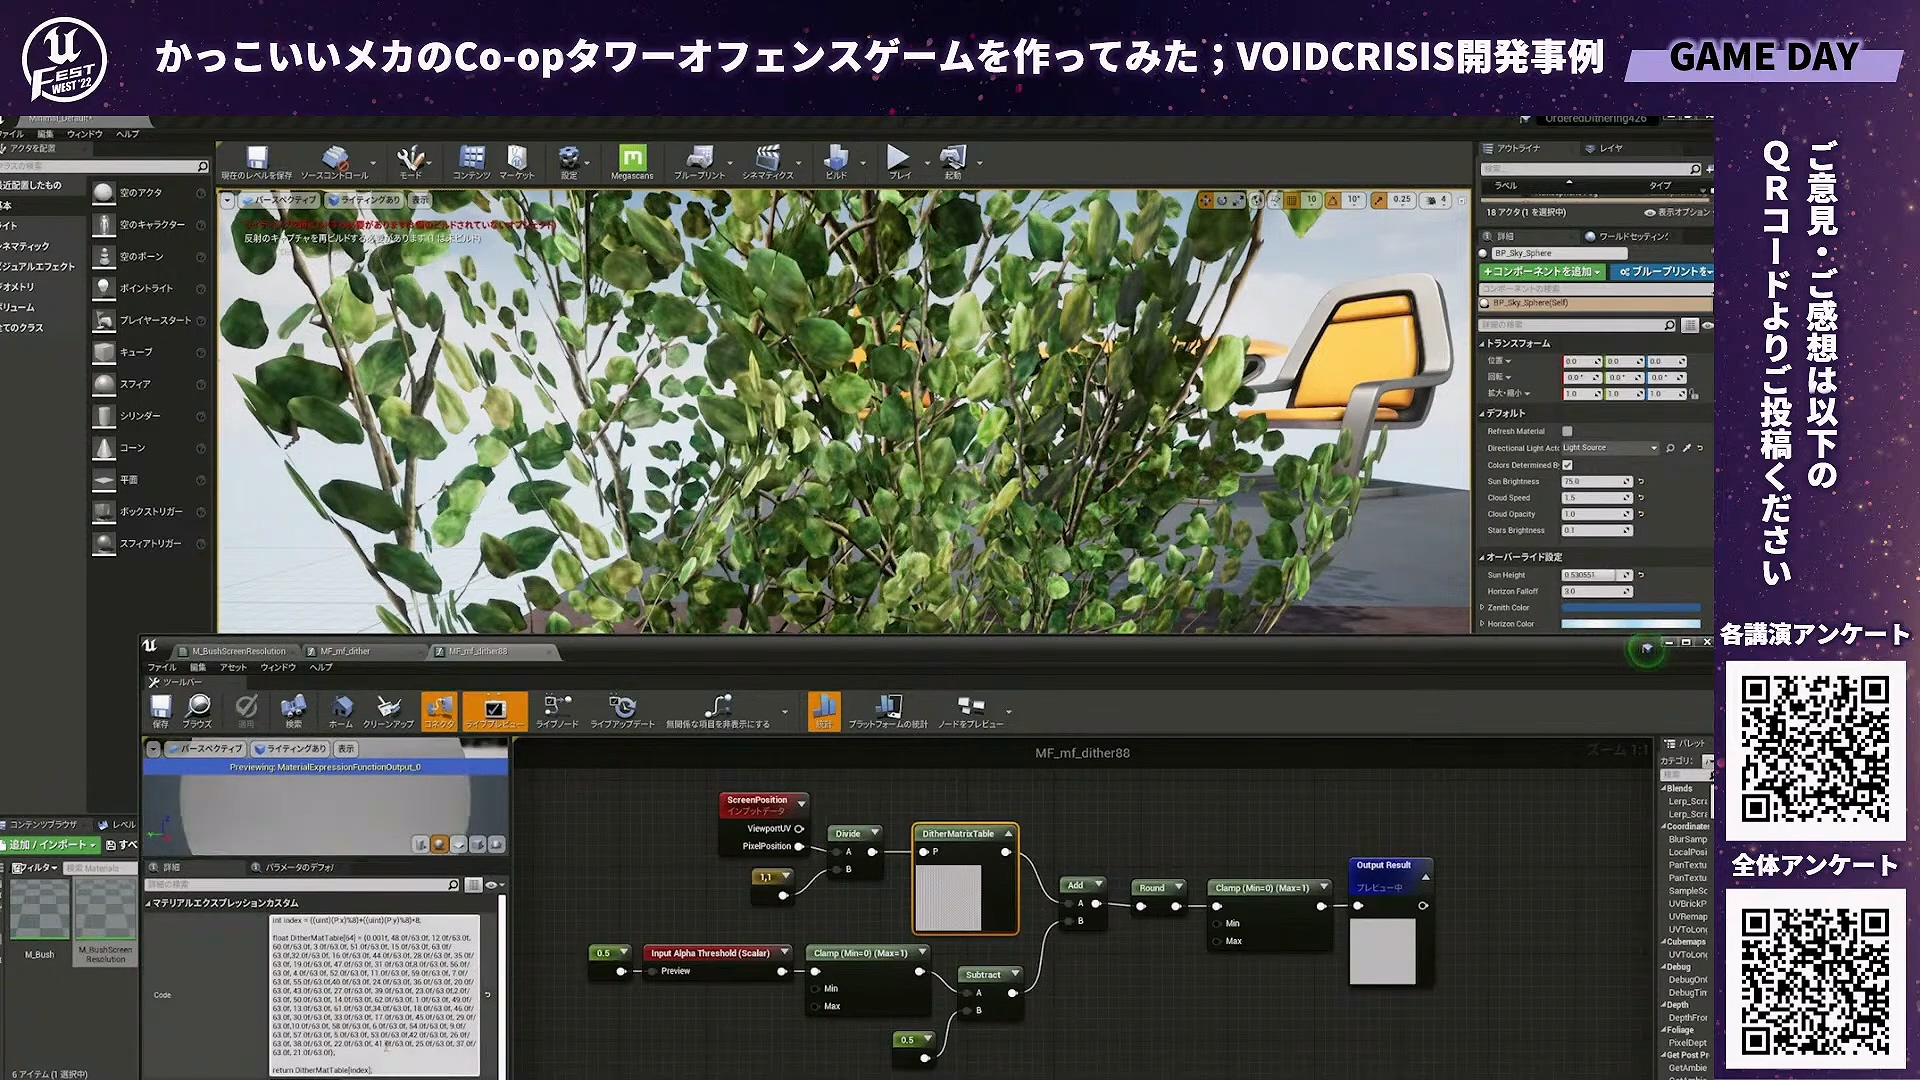
Task: Toggle the Live Preview toolbar icon
Action: 494,709
